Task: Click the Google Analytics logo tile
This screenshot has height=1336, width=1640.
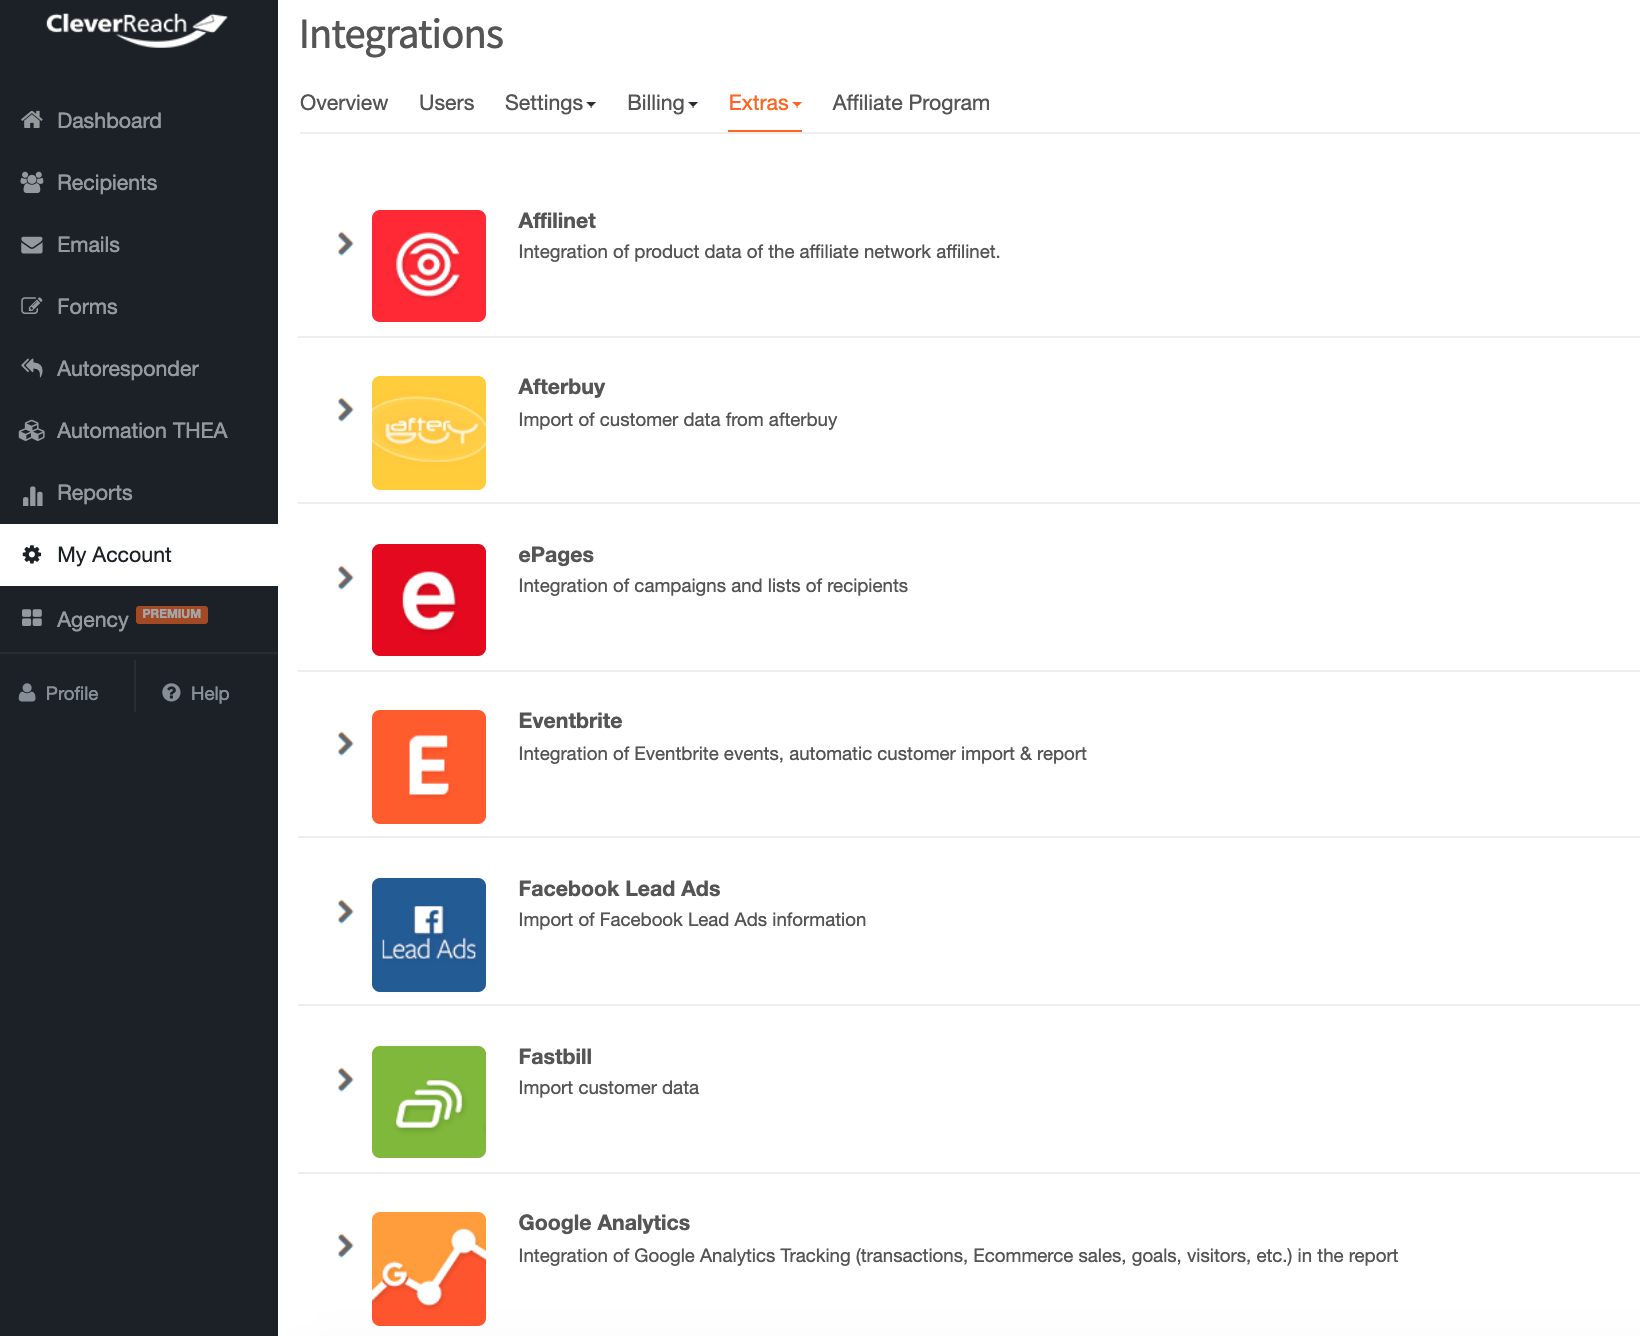Action: pyautogui.click(x=429, y=1269)
